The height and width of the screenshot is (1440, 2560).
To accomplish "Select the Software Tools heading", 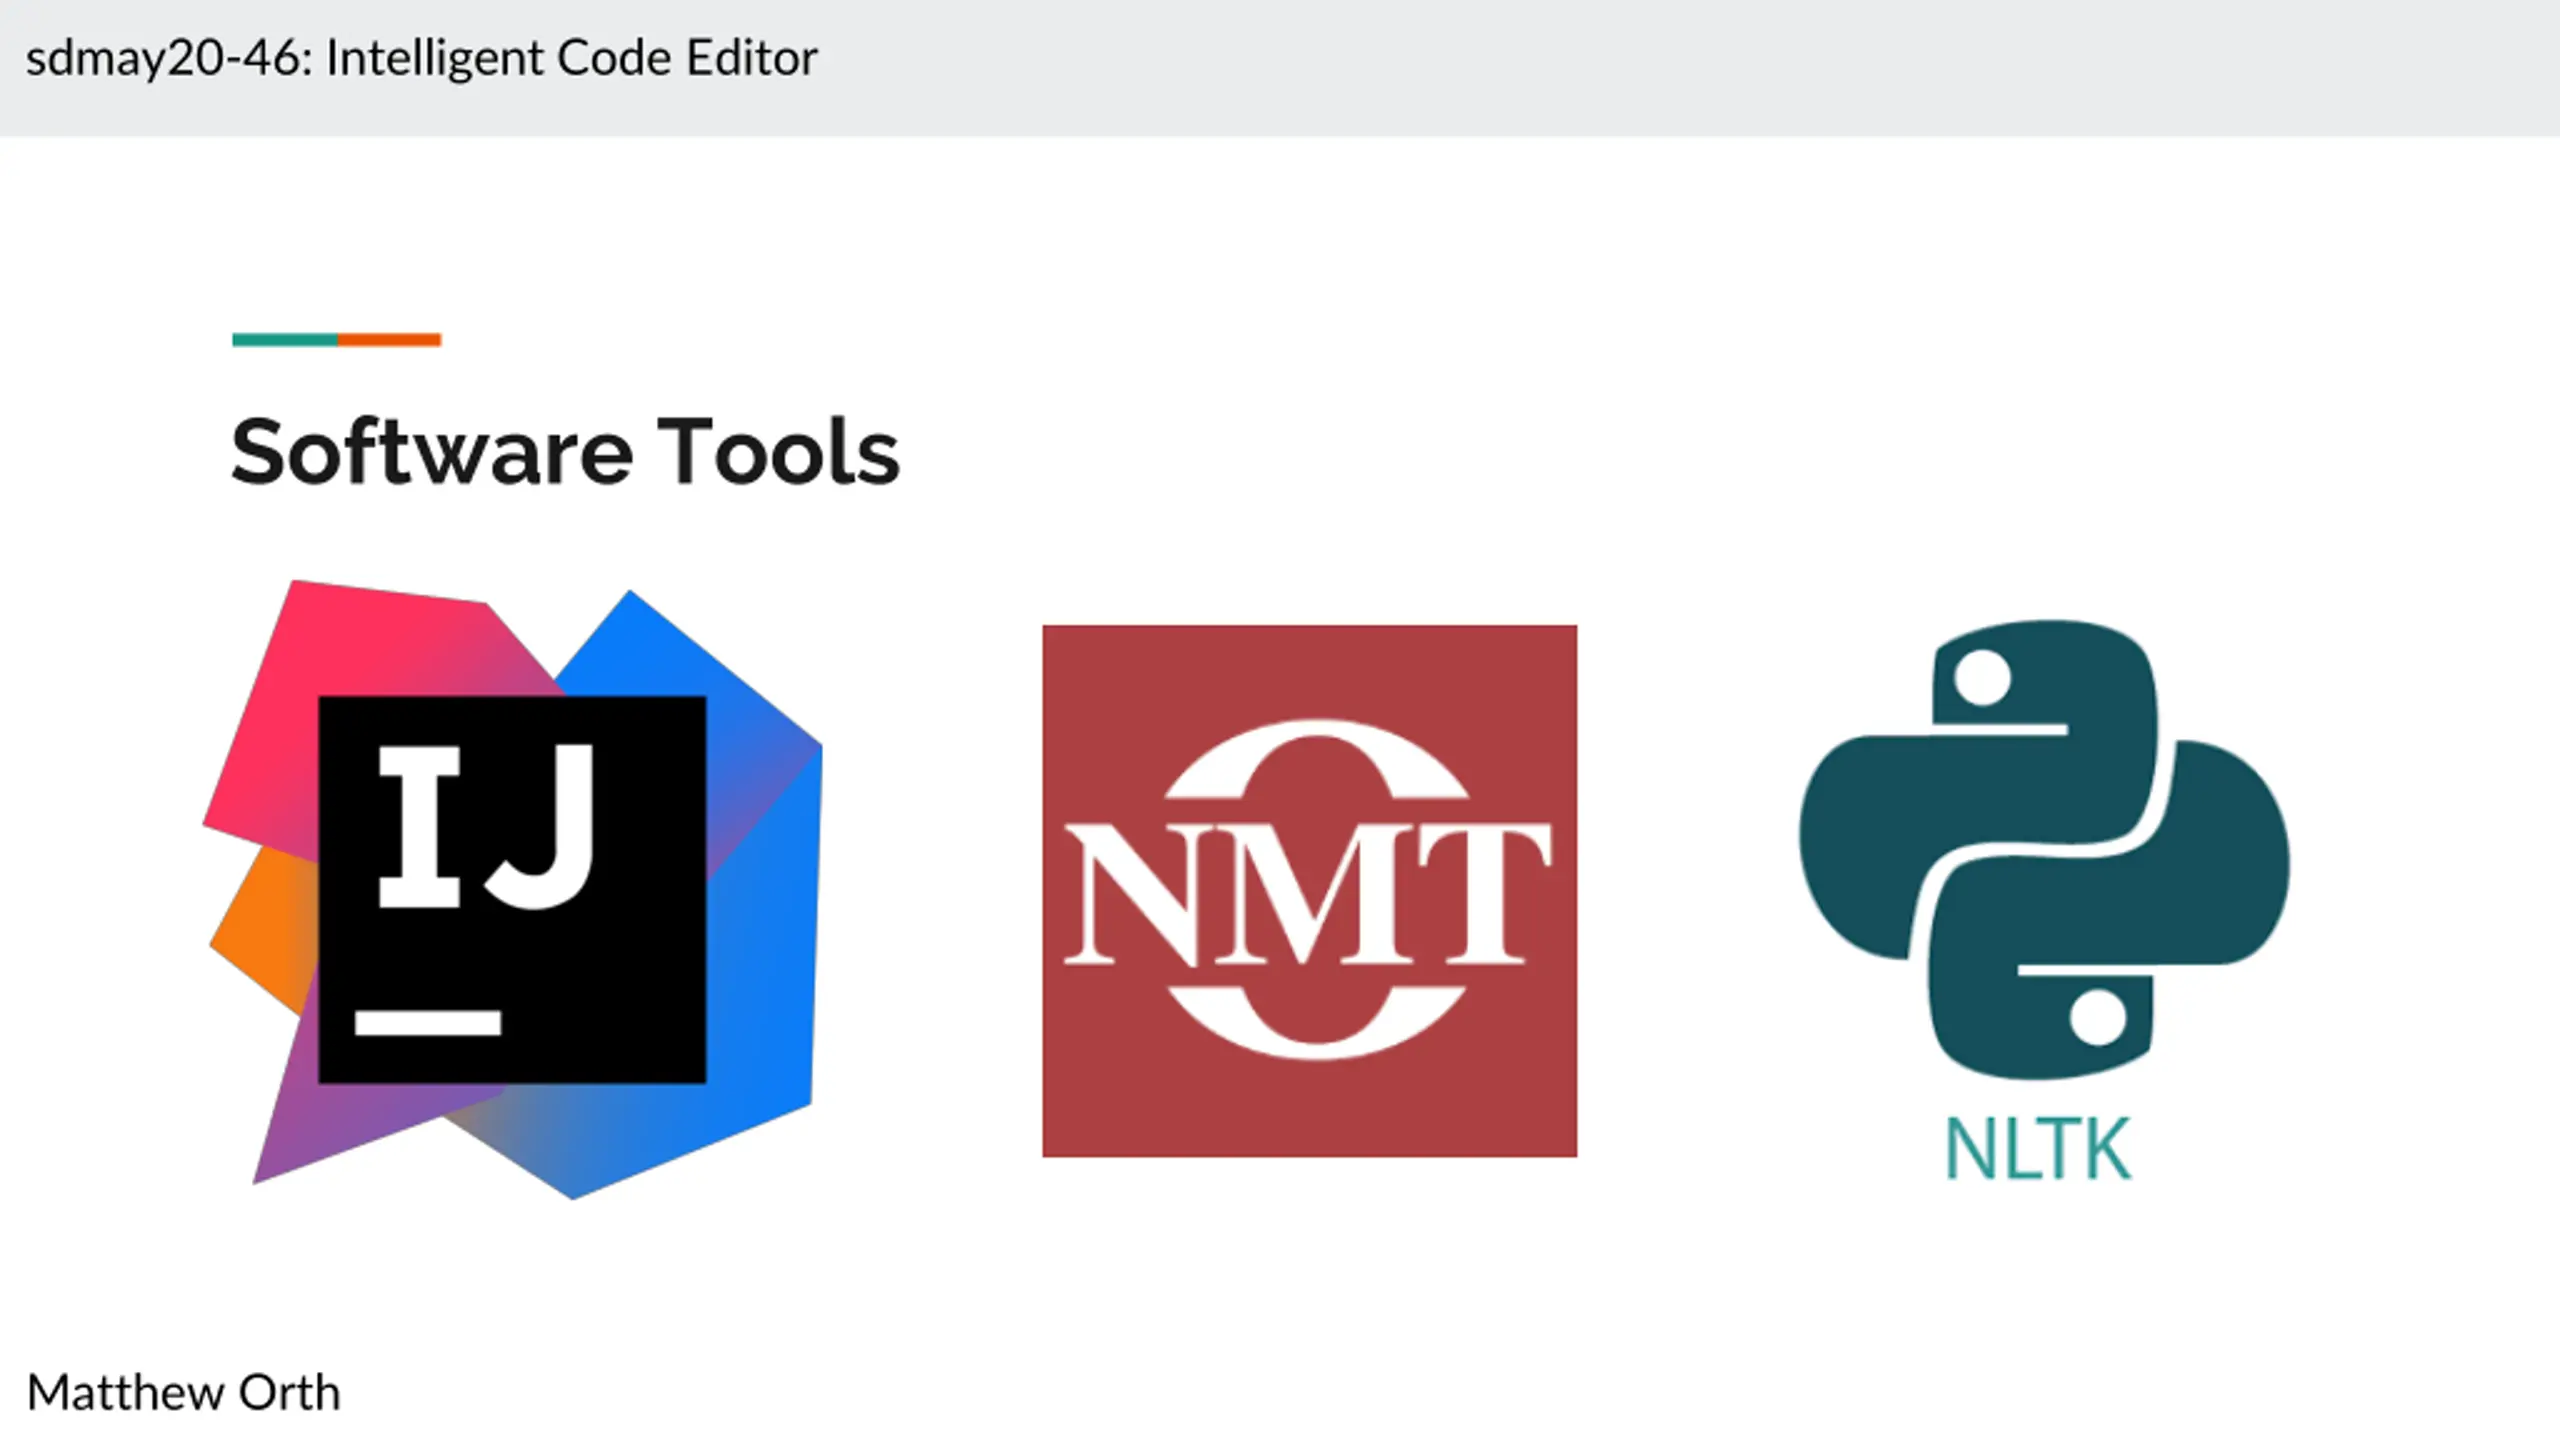I will [x=565, y=452].
